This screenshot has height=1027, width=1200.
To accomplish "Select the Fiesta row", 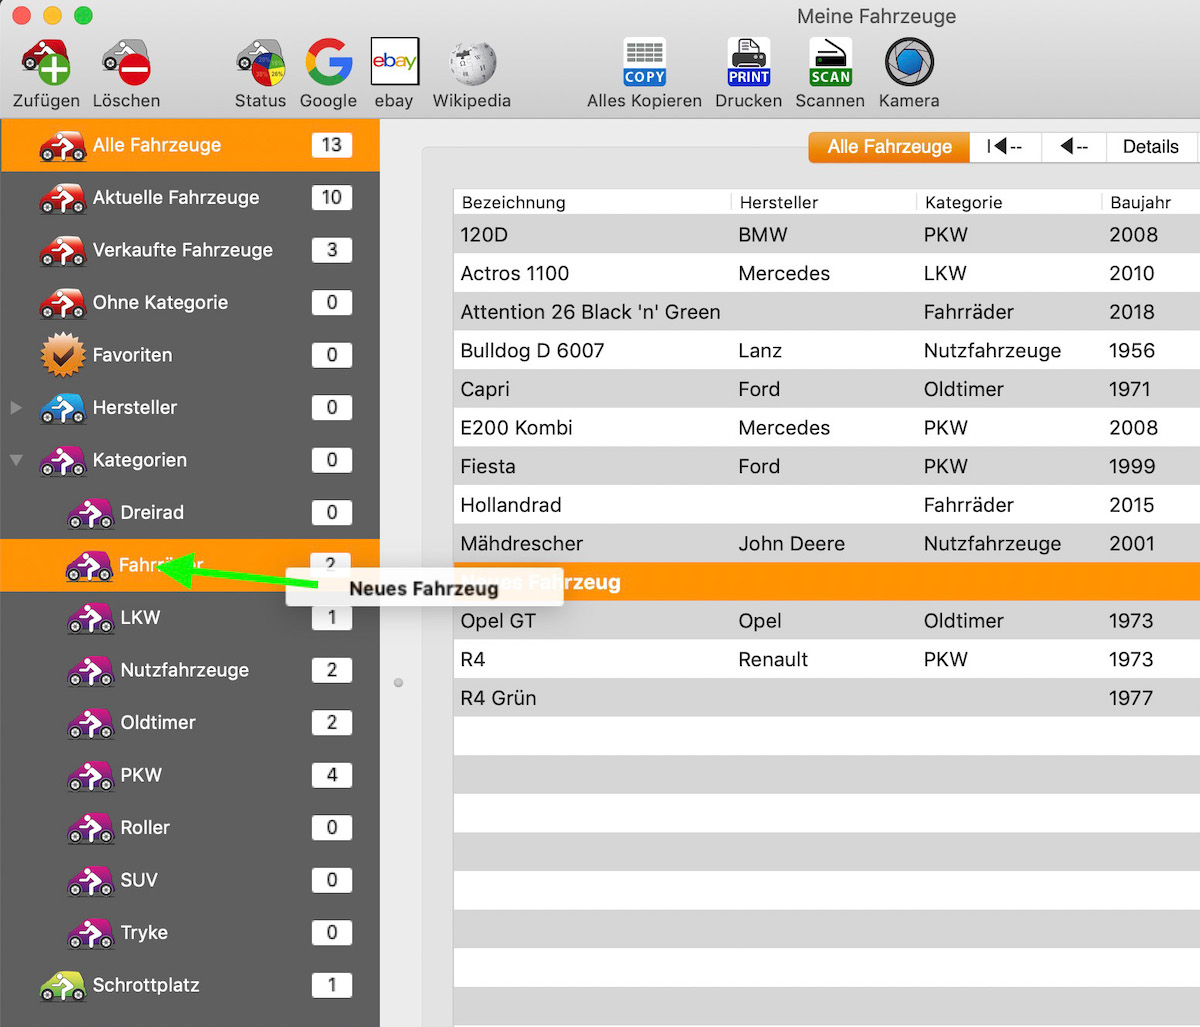I will (x=827, y=466).
